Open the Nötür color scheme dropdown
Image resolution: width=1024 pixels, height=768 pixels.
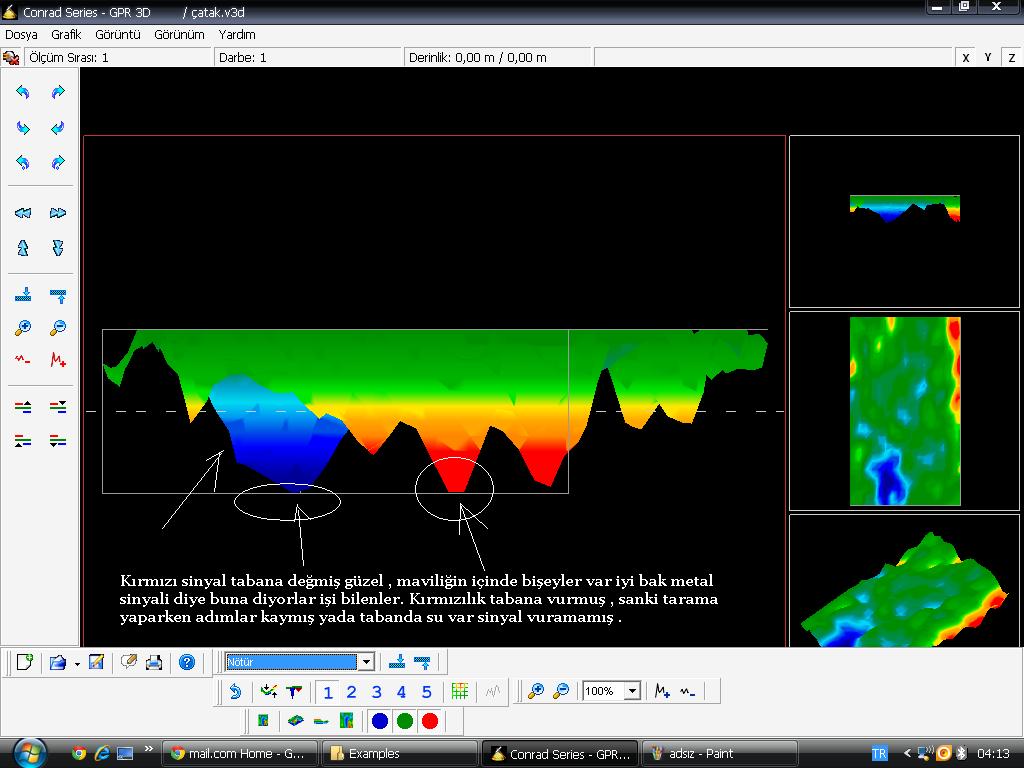coord(366,662)
